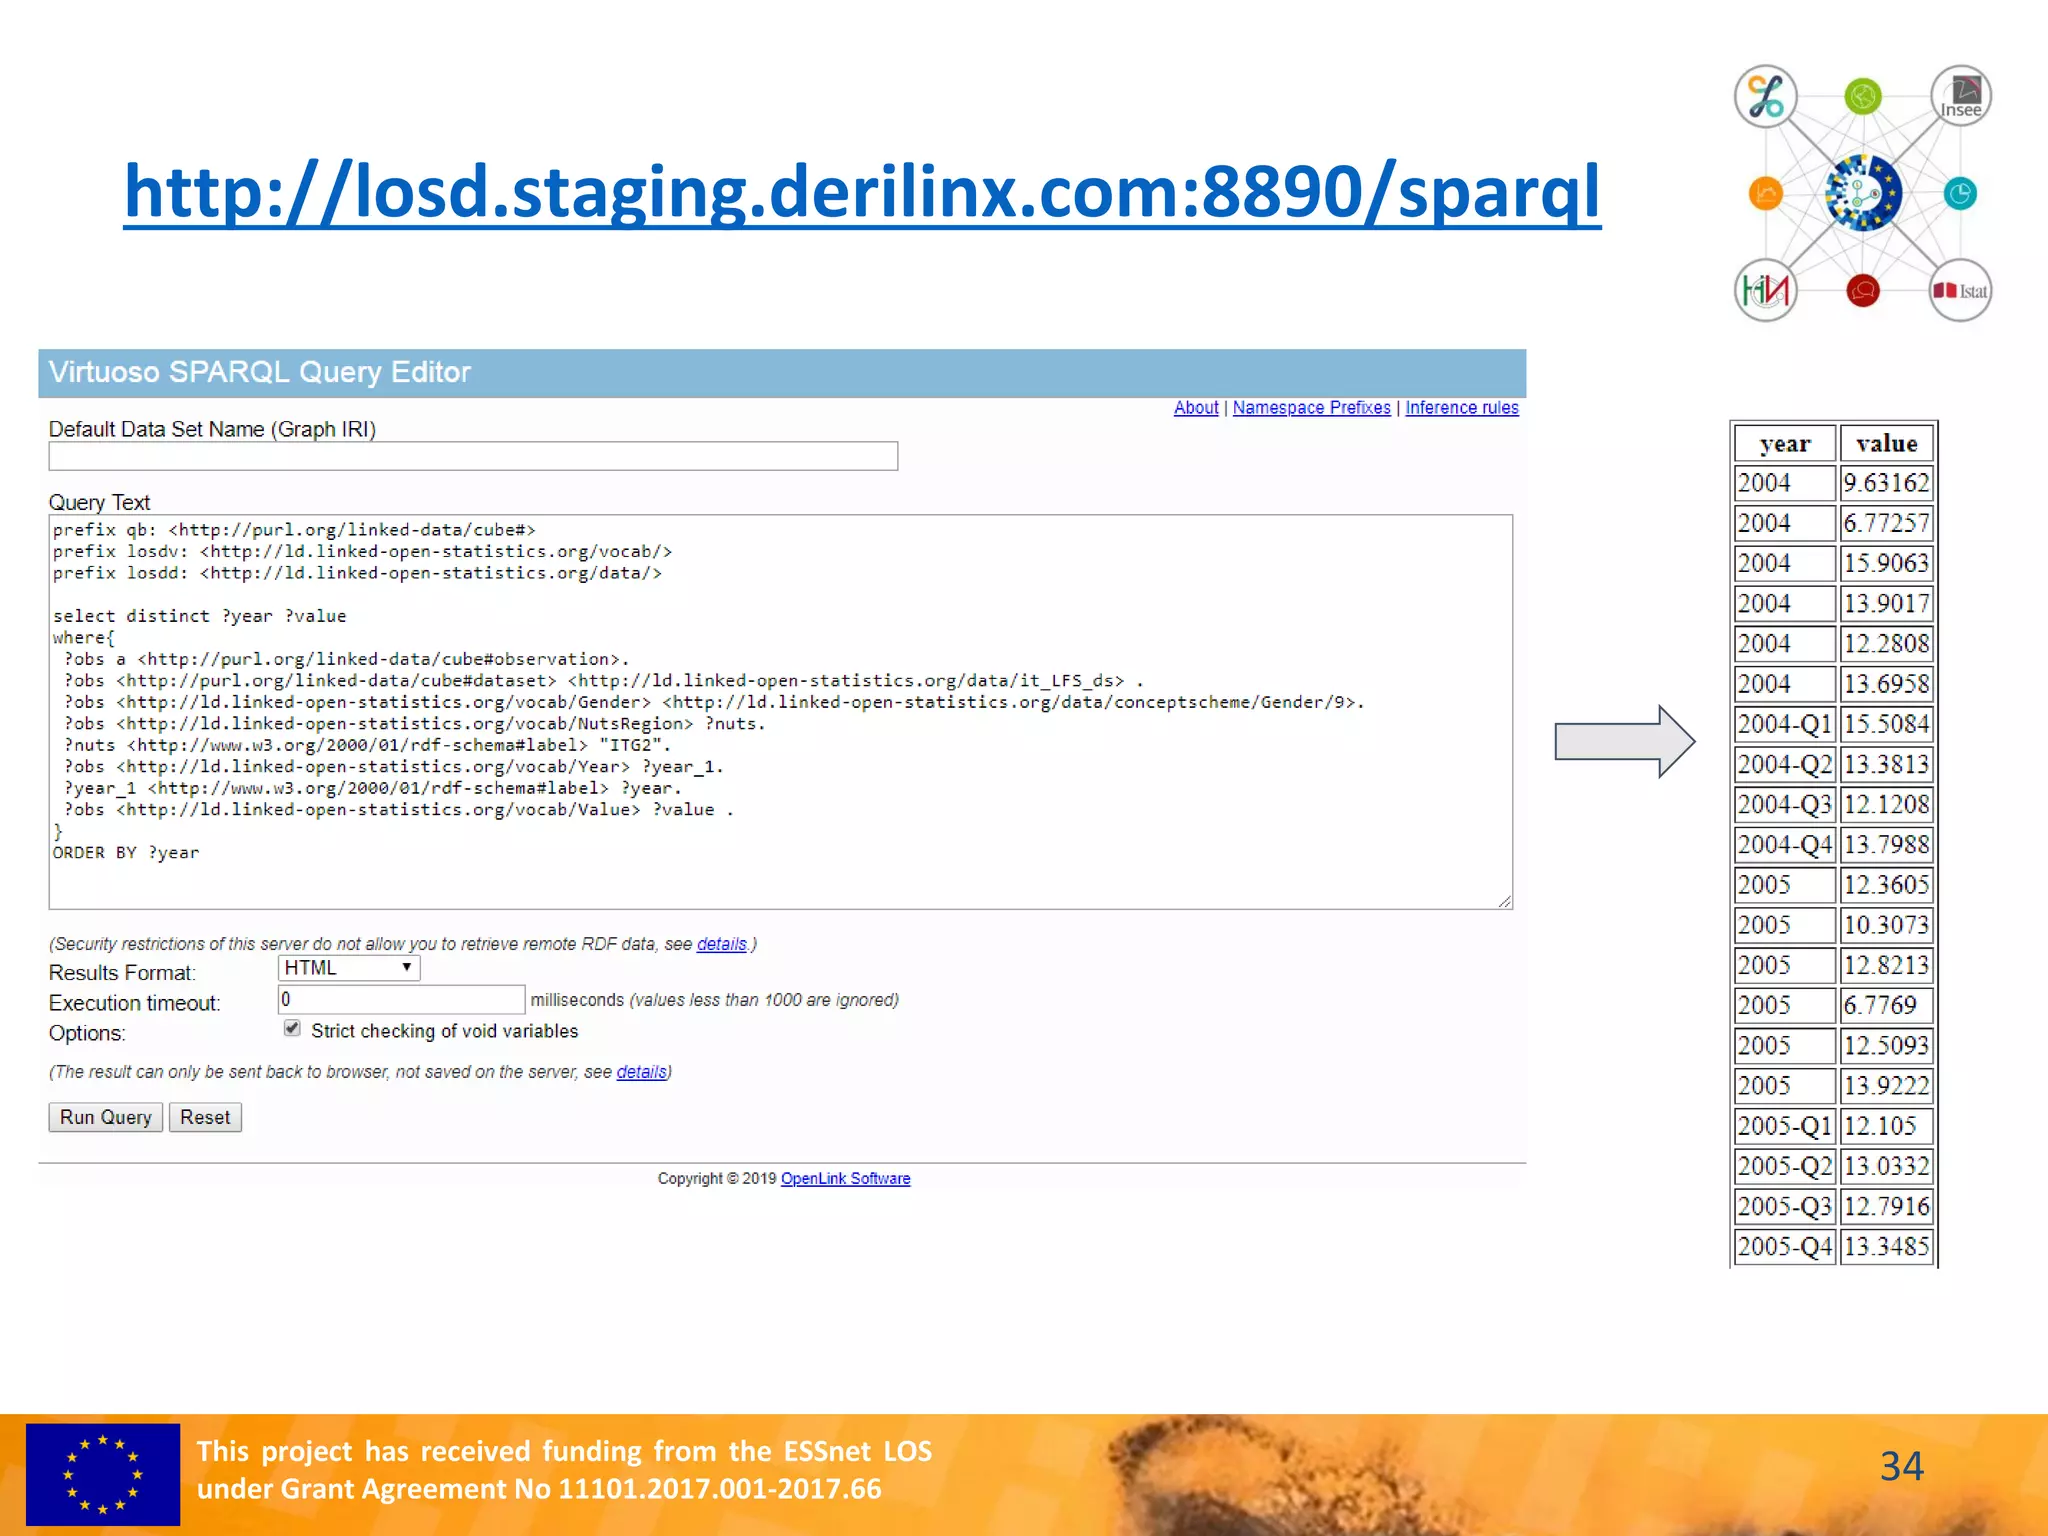Click slide page number 34
The height and width of the screenshot is (1536, 2048).
click(1901, 1467)
